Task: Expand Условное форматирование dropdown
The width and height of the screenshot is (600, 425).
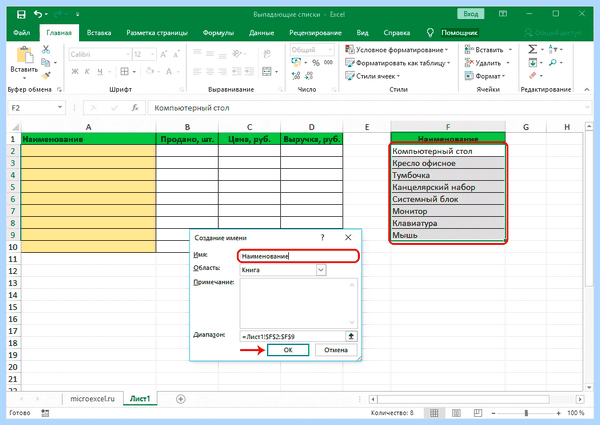Action: [x=447, y=50]
